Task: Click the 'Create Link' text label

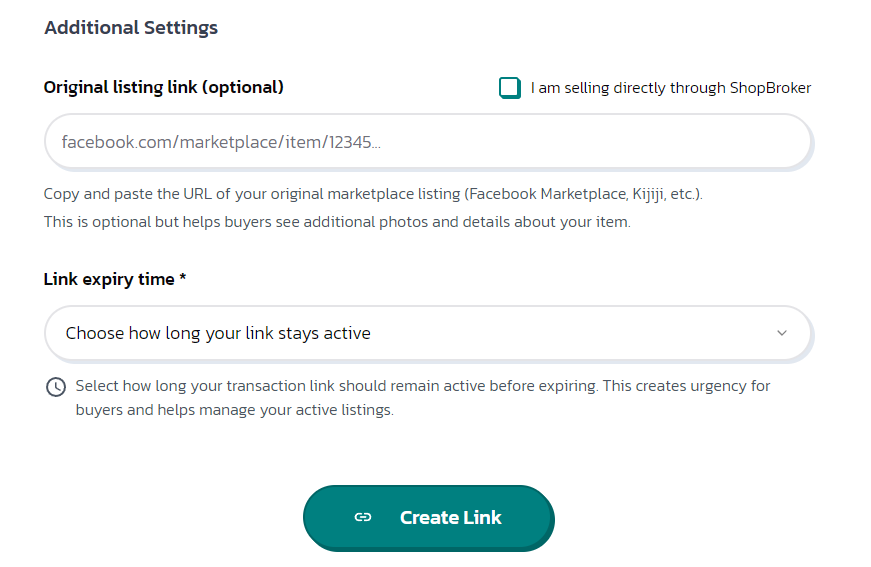Action: pos(450,517)
